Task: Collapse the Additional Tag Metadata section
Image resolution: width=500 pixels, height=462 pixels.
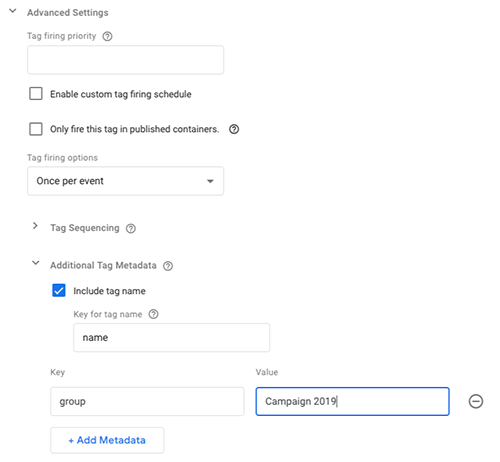Action: pos(35,263)
